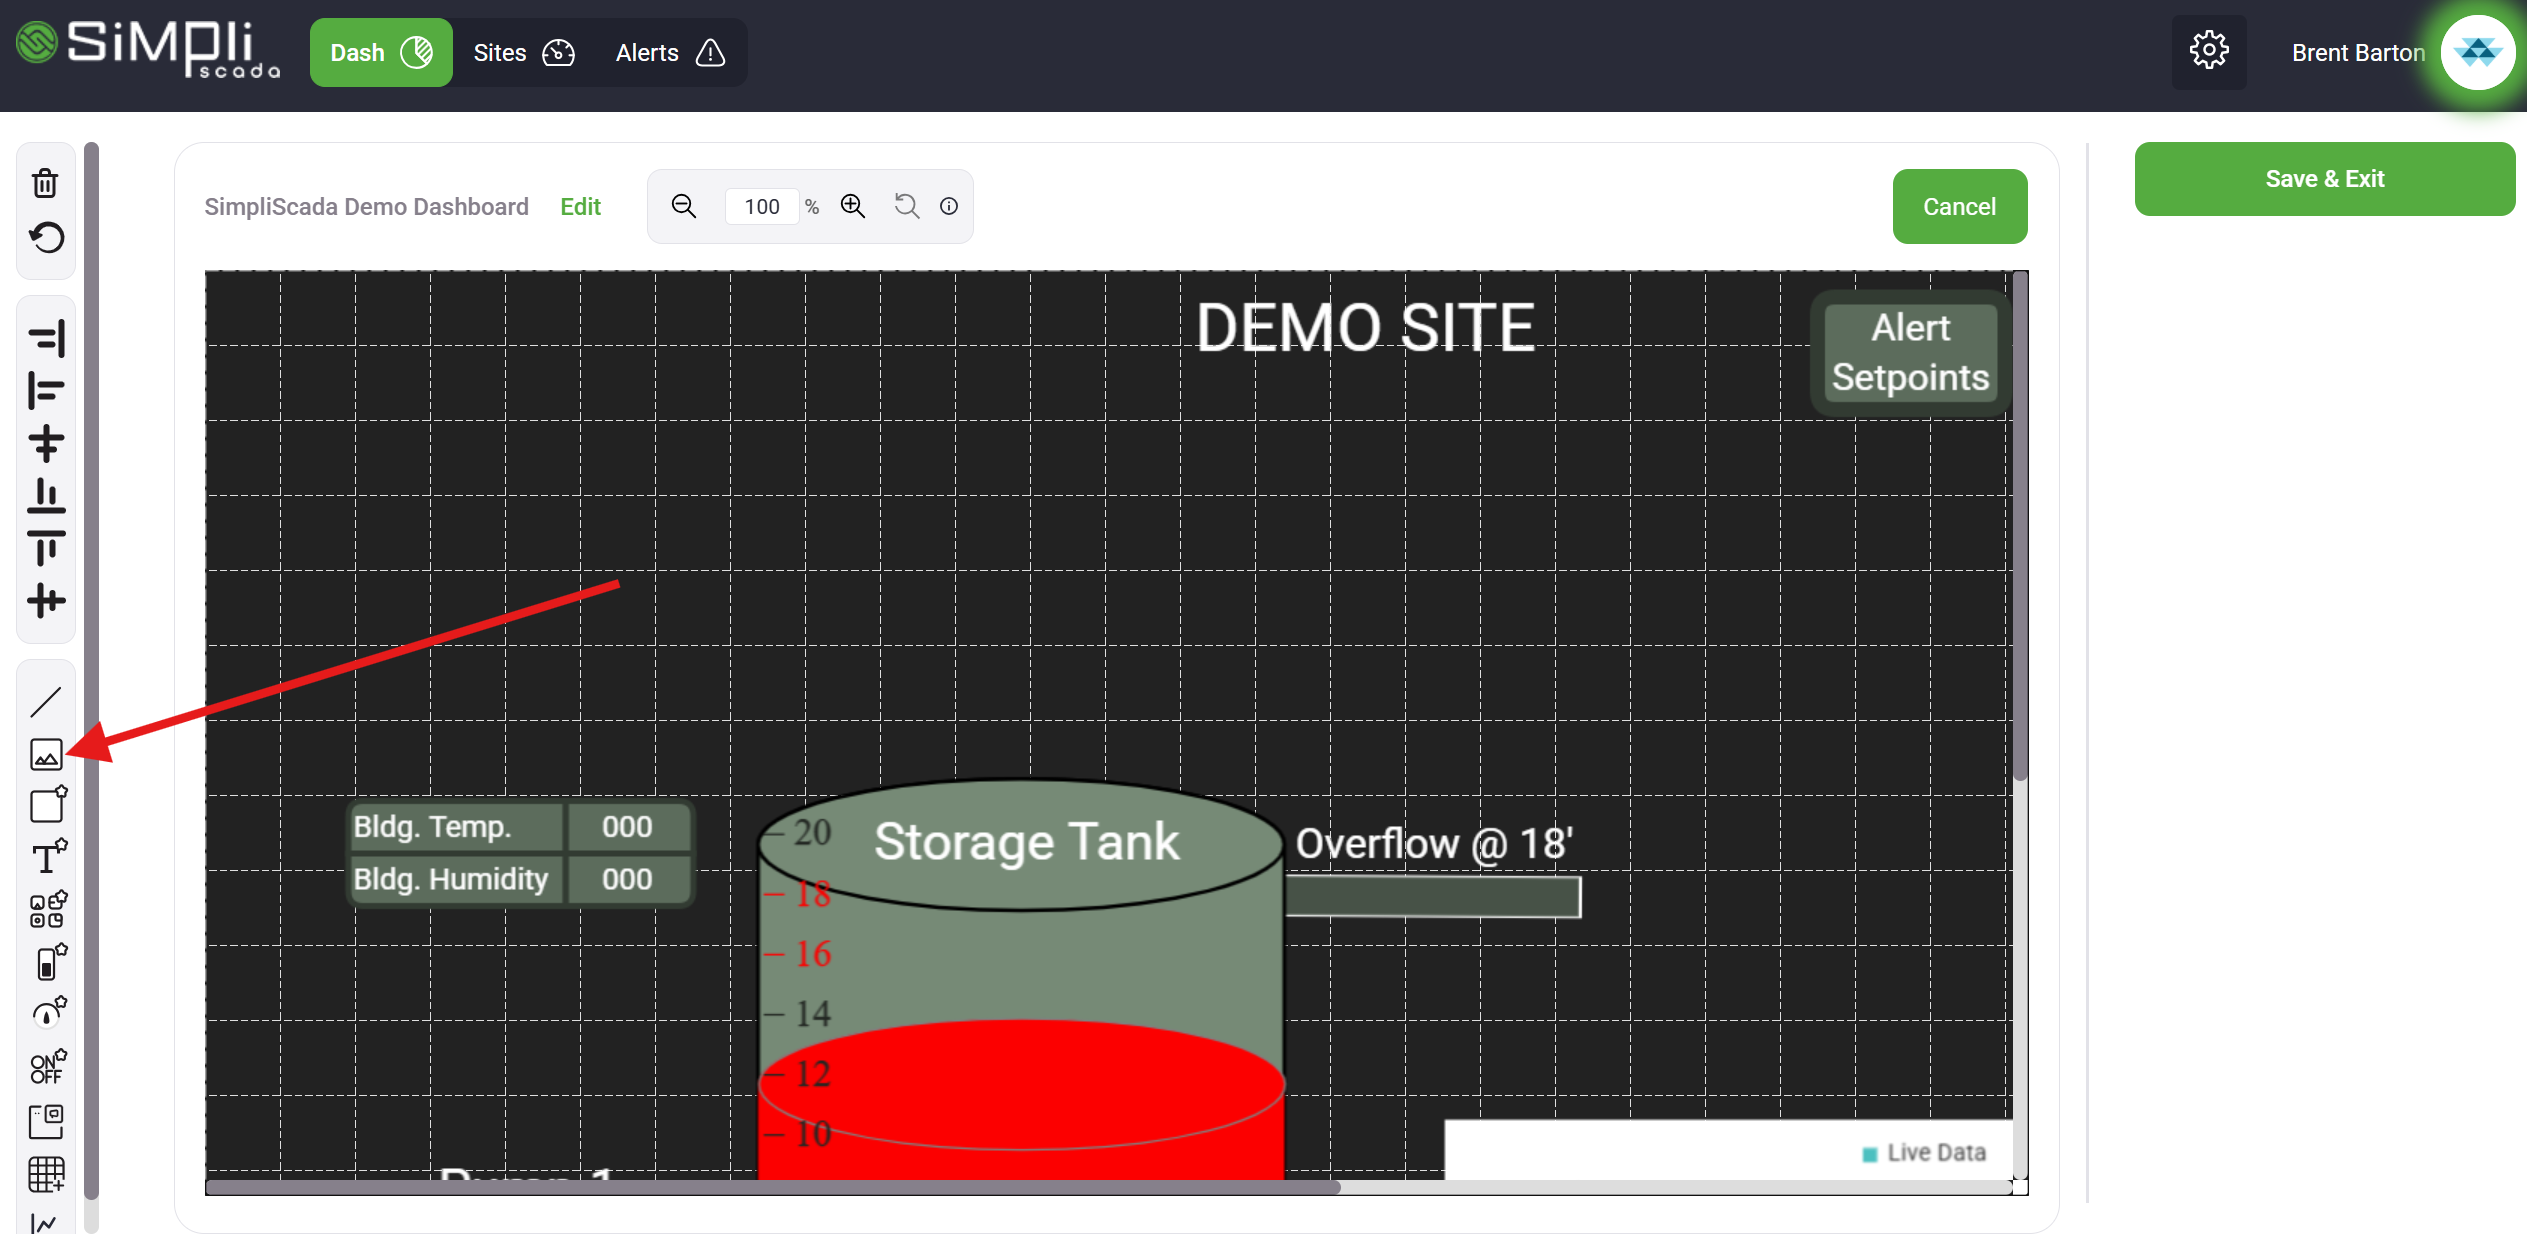This screenshot has width=2527, height=1252.
Task: Click the Cancel button
Action: point(1959,207)
